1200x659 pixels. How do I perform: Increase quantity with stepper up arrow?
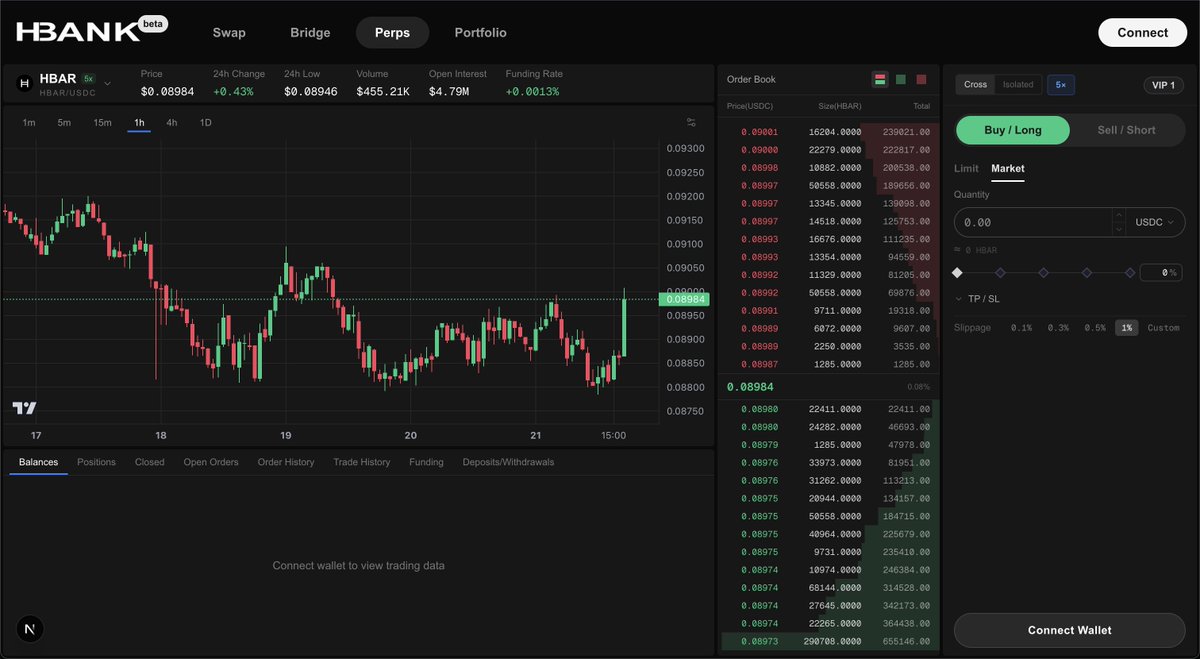click(x=1119, y=215)
